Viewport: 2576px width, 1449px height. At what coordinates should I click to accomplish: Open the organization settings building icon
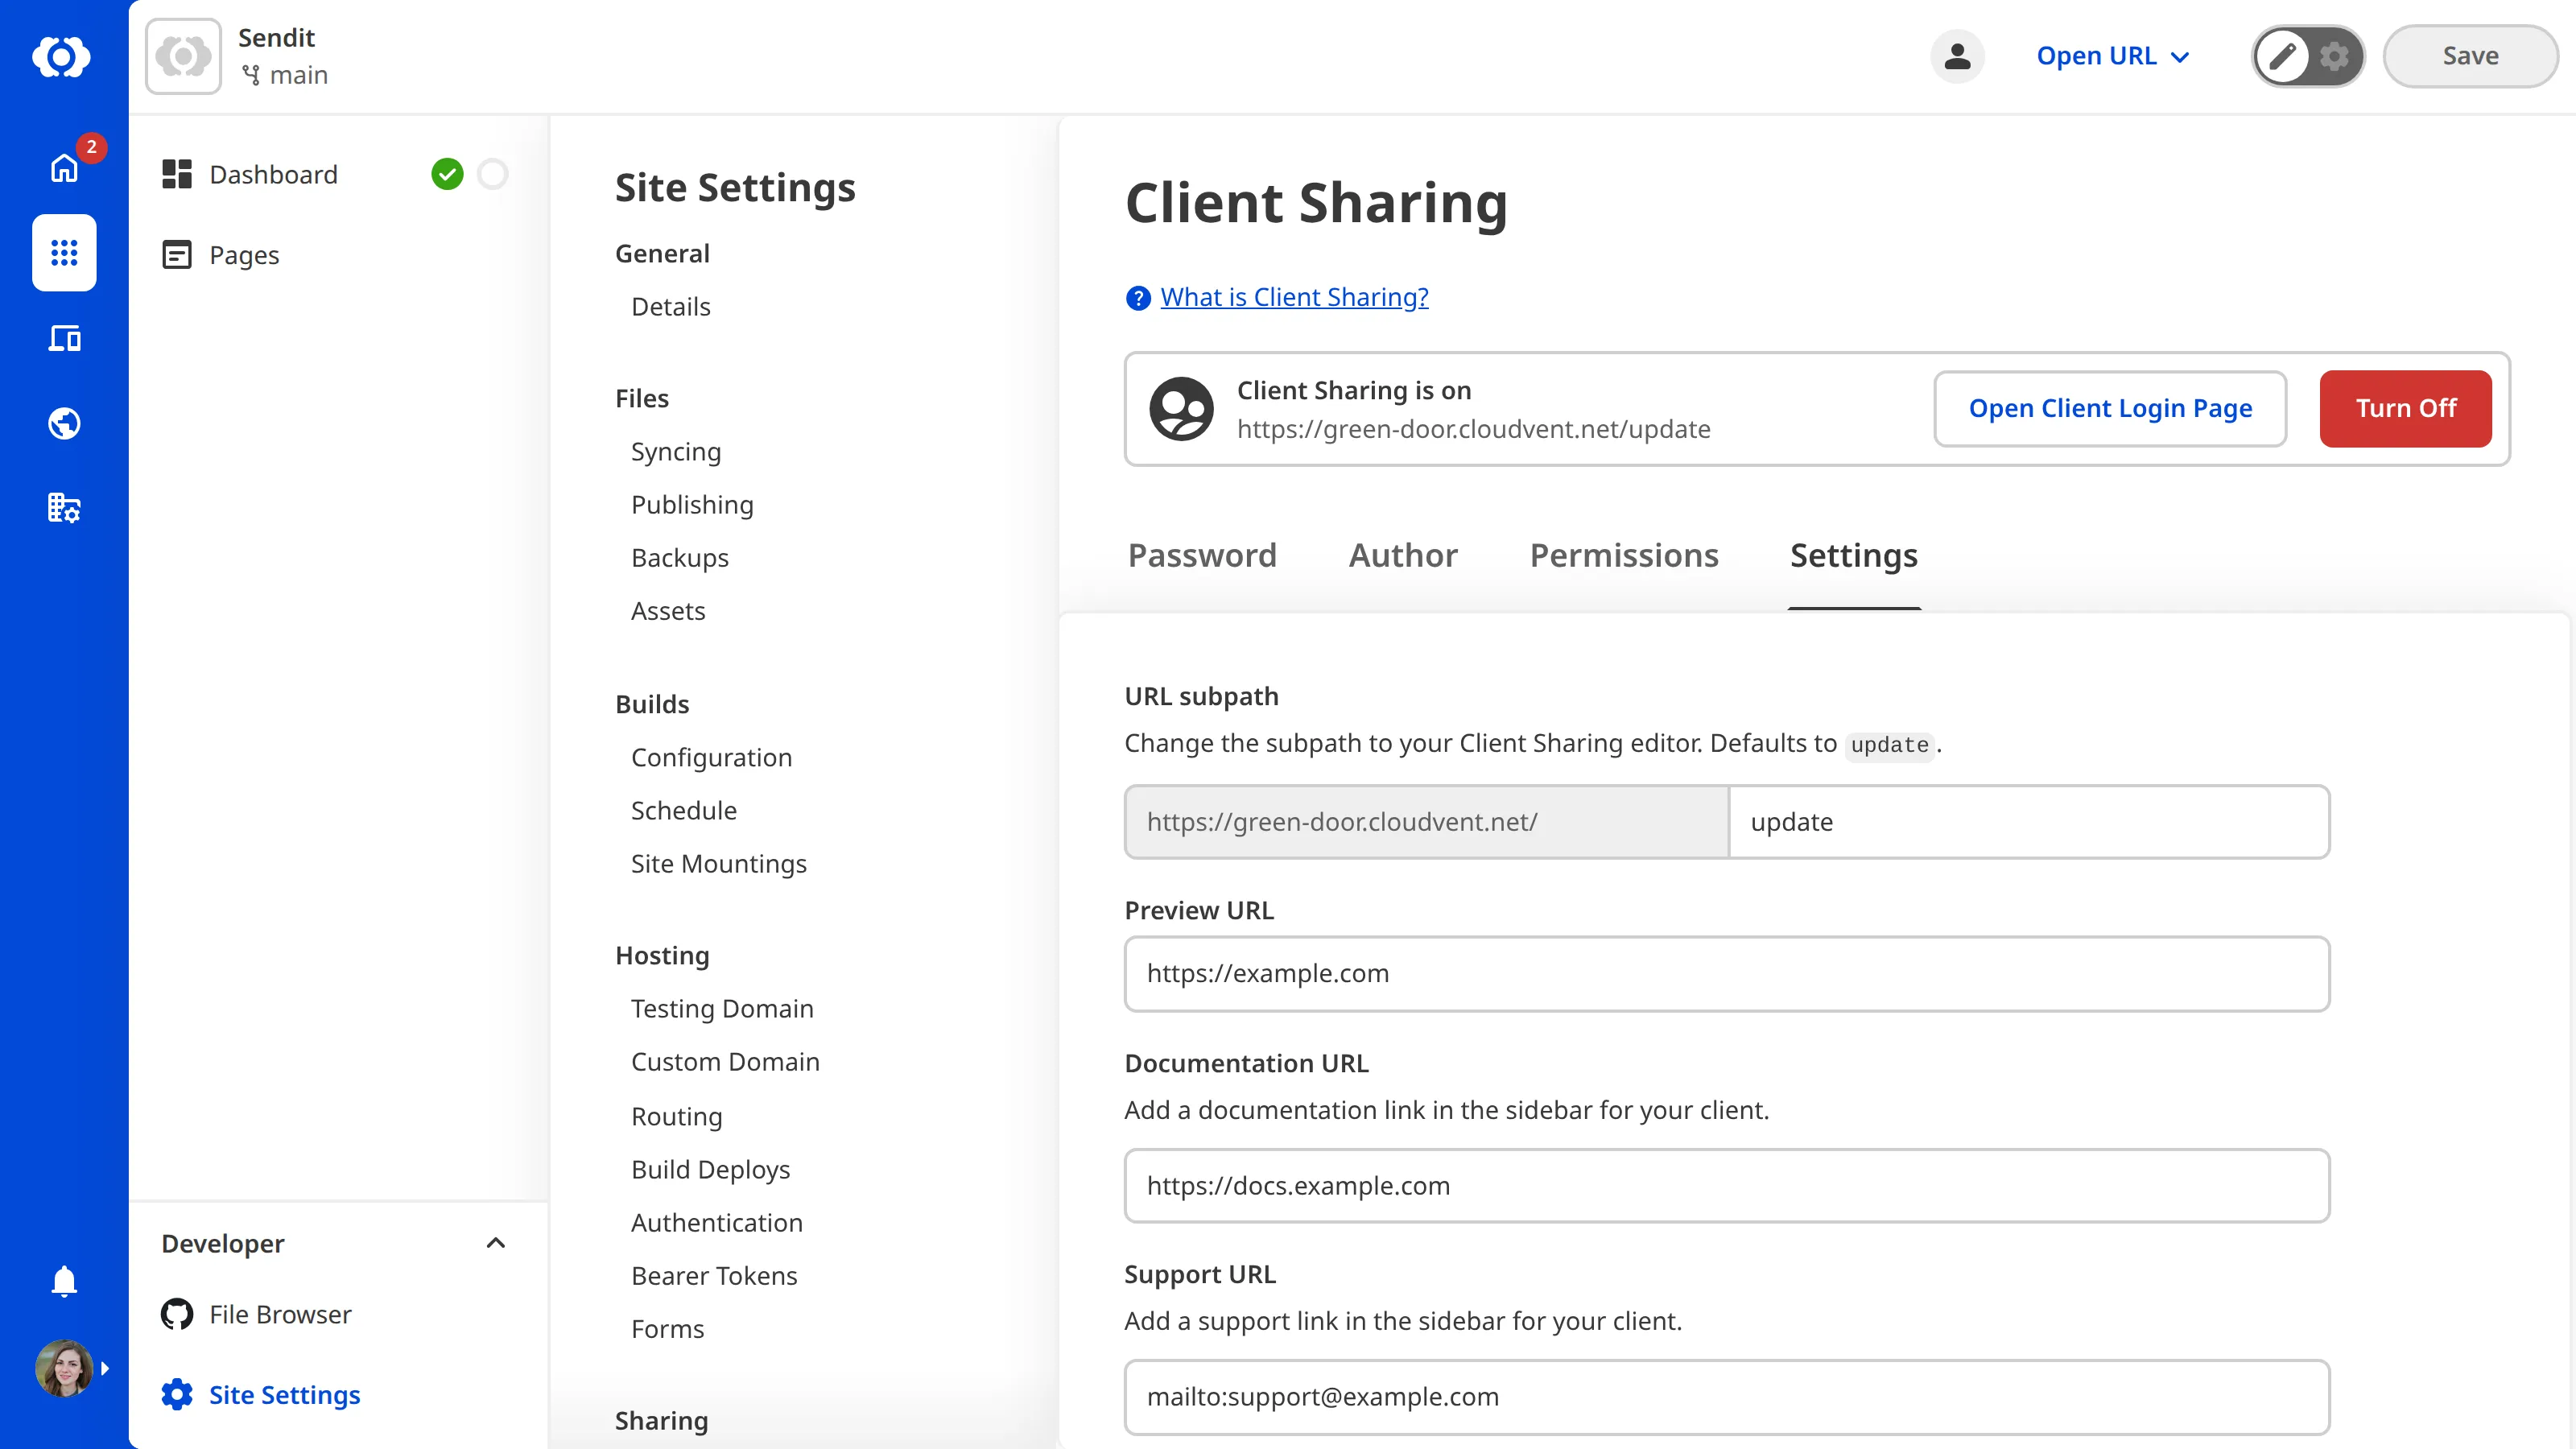(63, 508)
